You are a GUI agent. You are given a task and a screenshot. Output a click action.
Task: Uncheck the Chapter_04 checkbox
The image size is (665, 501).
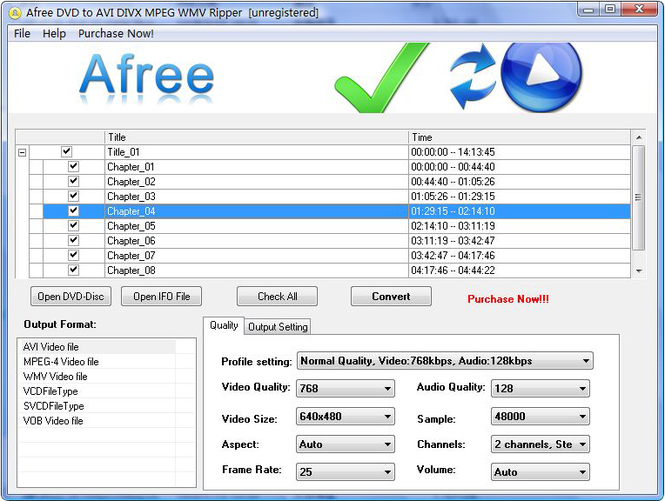pos(73,211)
